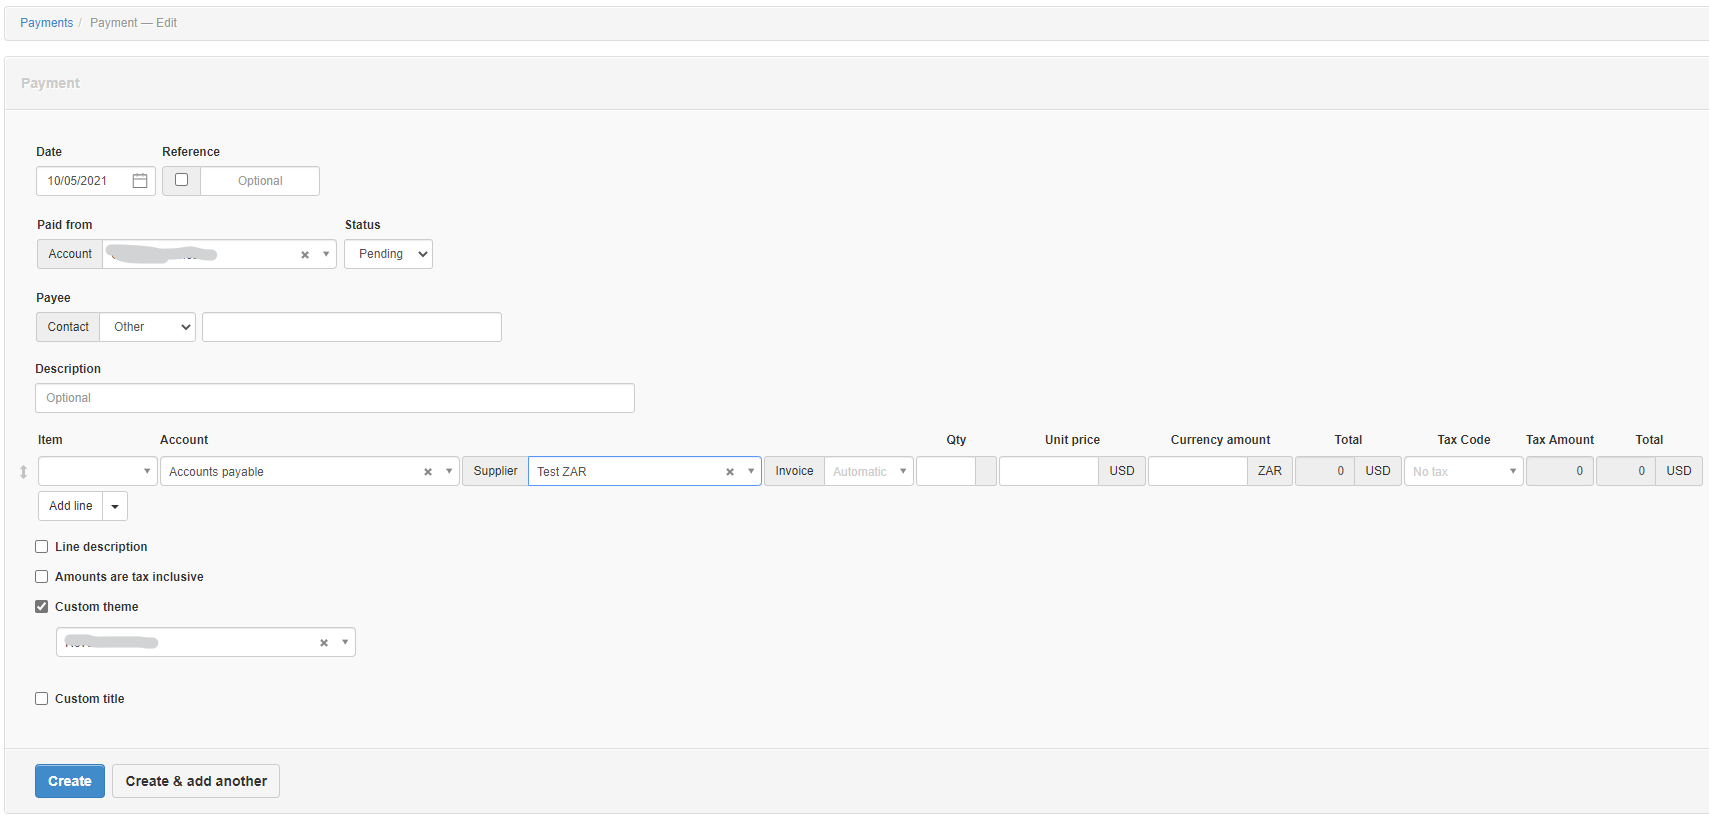The width and height of the screenshot is (1709, 819).
Task: Go to the Payments breadcrumb link
Action: pyautogui.click(x=46, y=23)
